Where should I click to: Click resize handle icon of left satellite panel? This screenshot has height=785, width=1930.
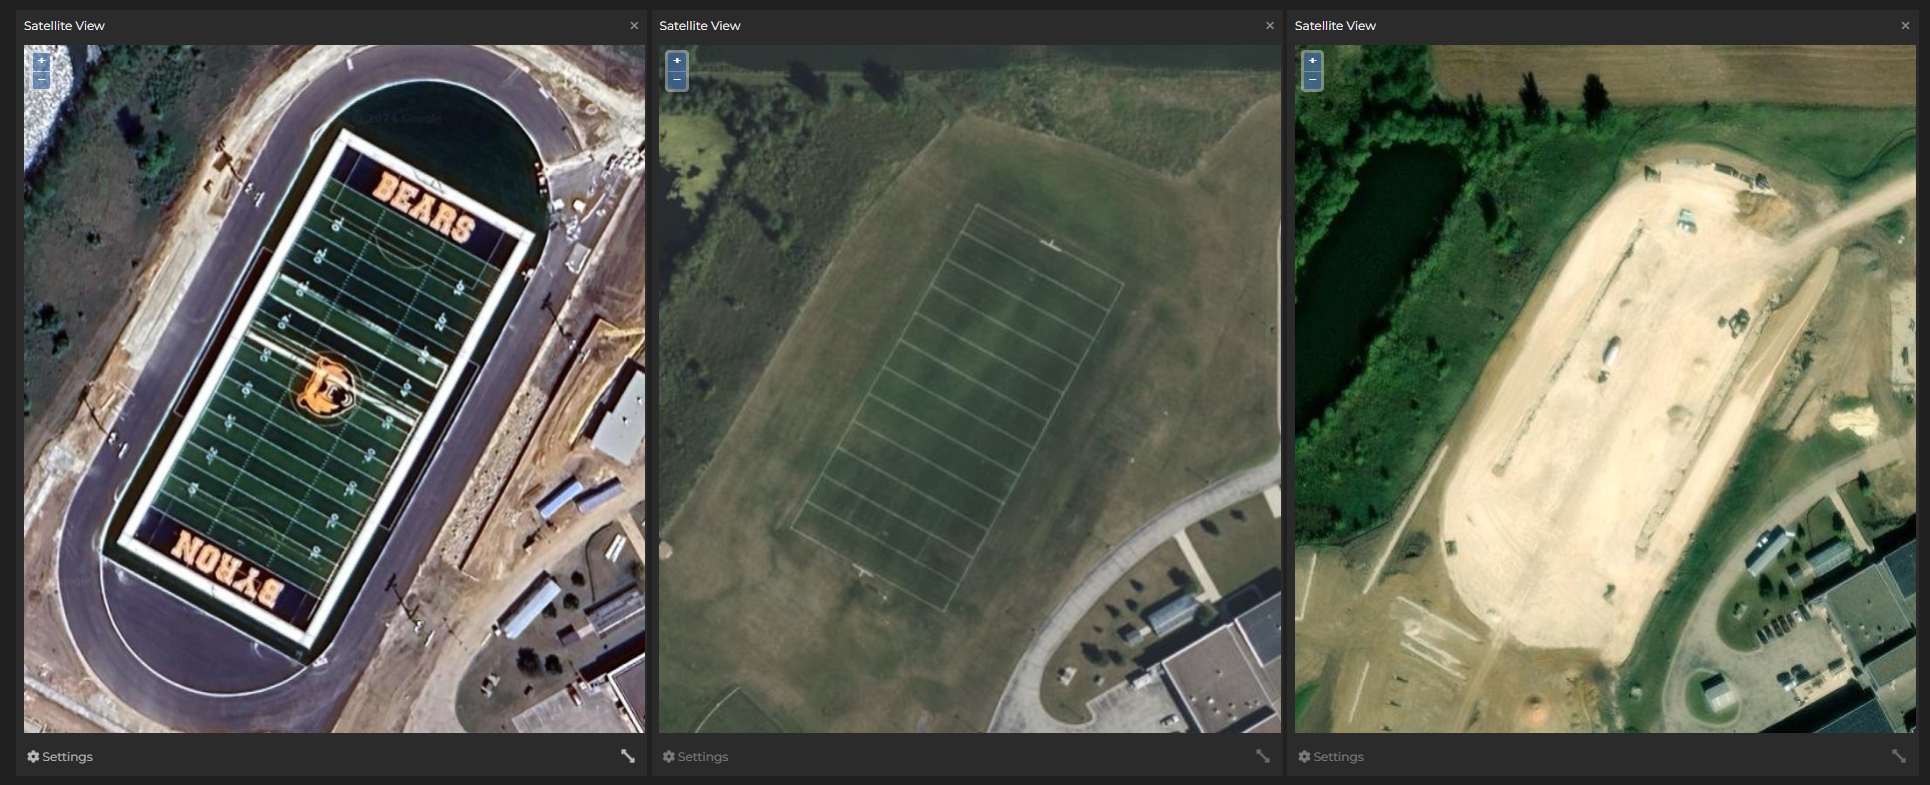click(627, 756)
